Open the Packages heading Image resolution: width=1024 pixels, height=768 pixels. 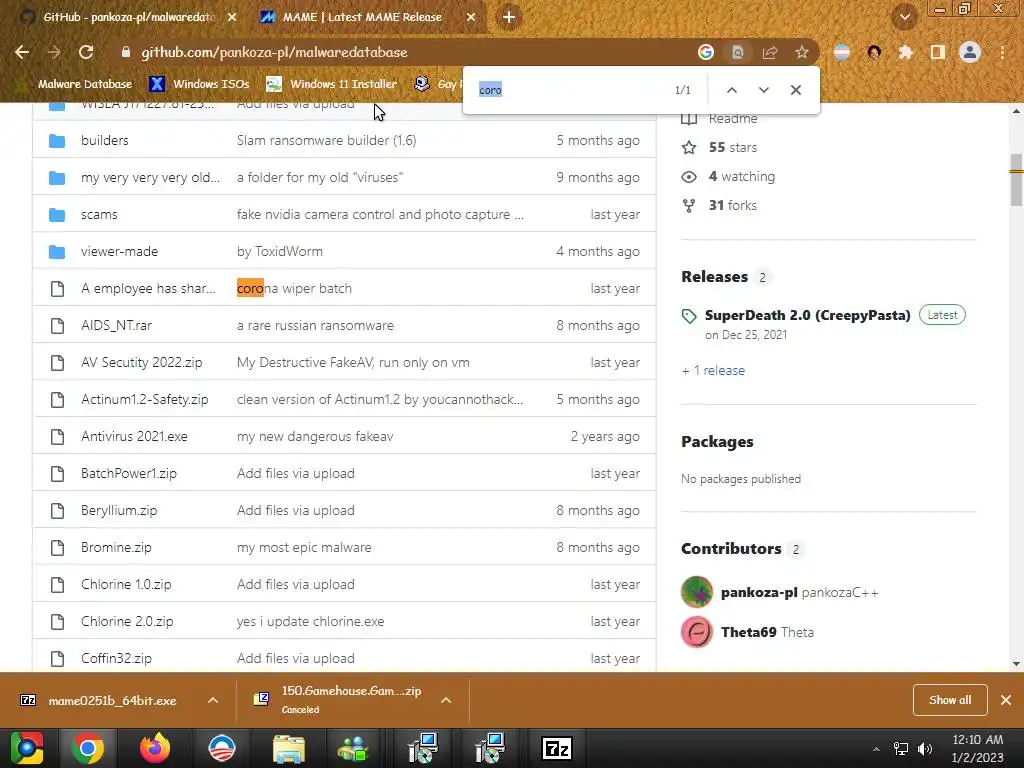coord(717,442)
